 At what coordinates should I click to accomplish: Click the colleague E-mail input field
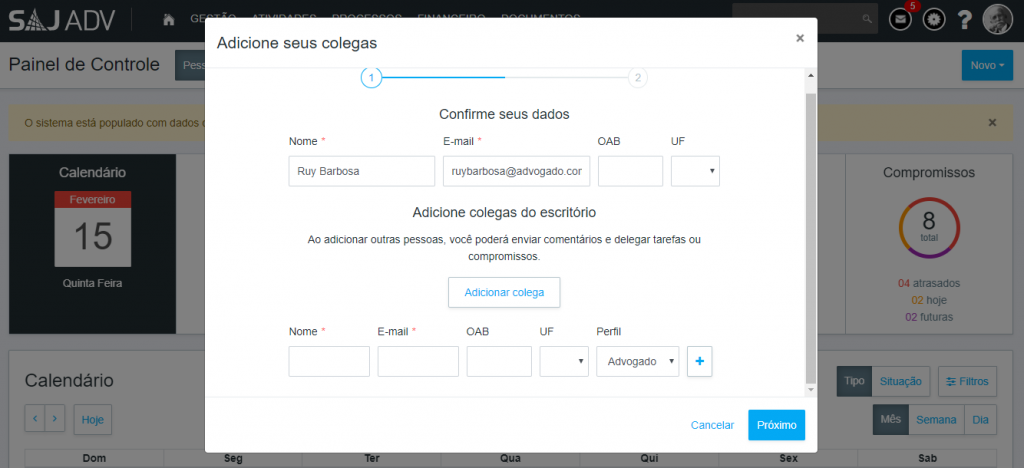418,362
